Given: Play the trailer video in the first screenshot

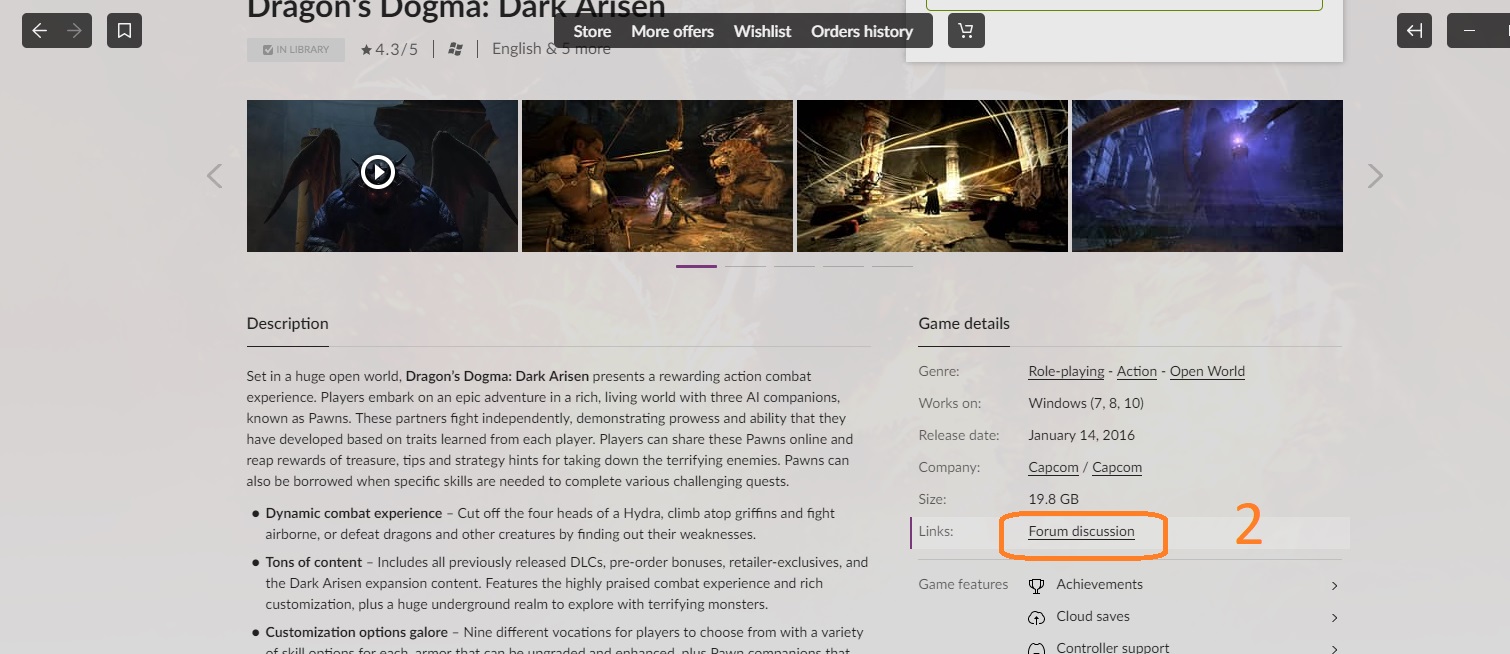Looking at the screenshot, I should (378, 172).
